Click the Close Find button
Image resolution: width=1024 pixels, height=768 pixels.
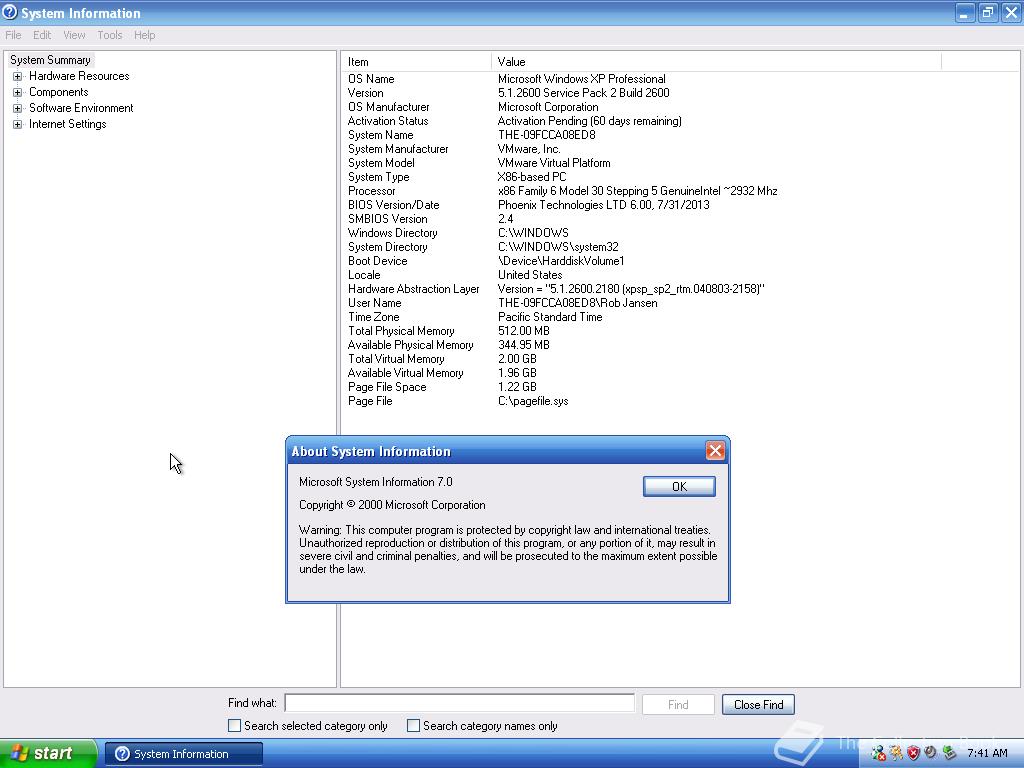pos(758,705)
